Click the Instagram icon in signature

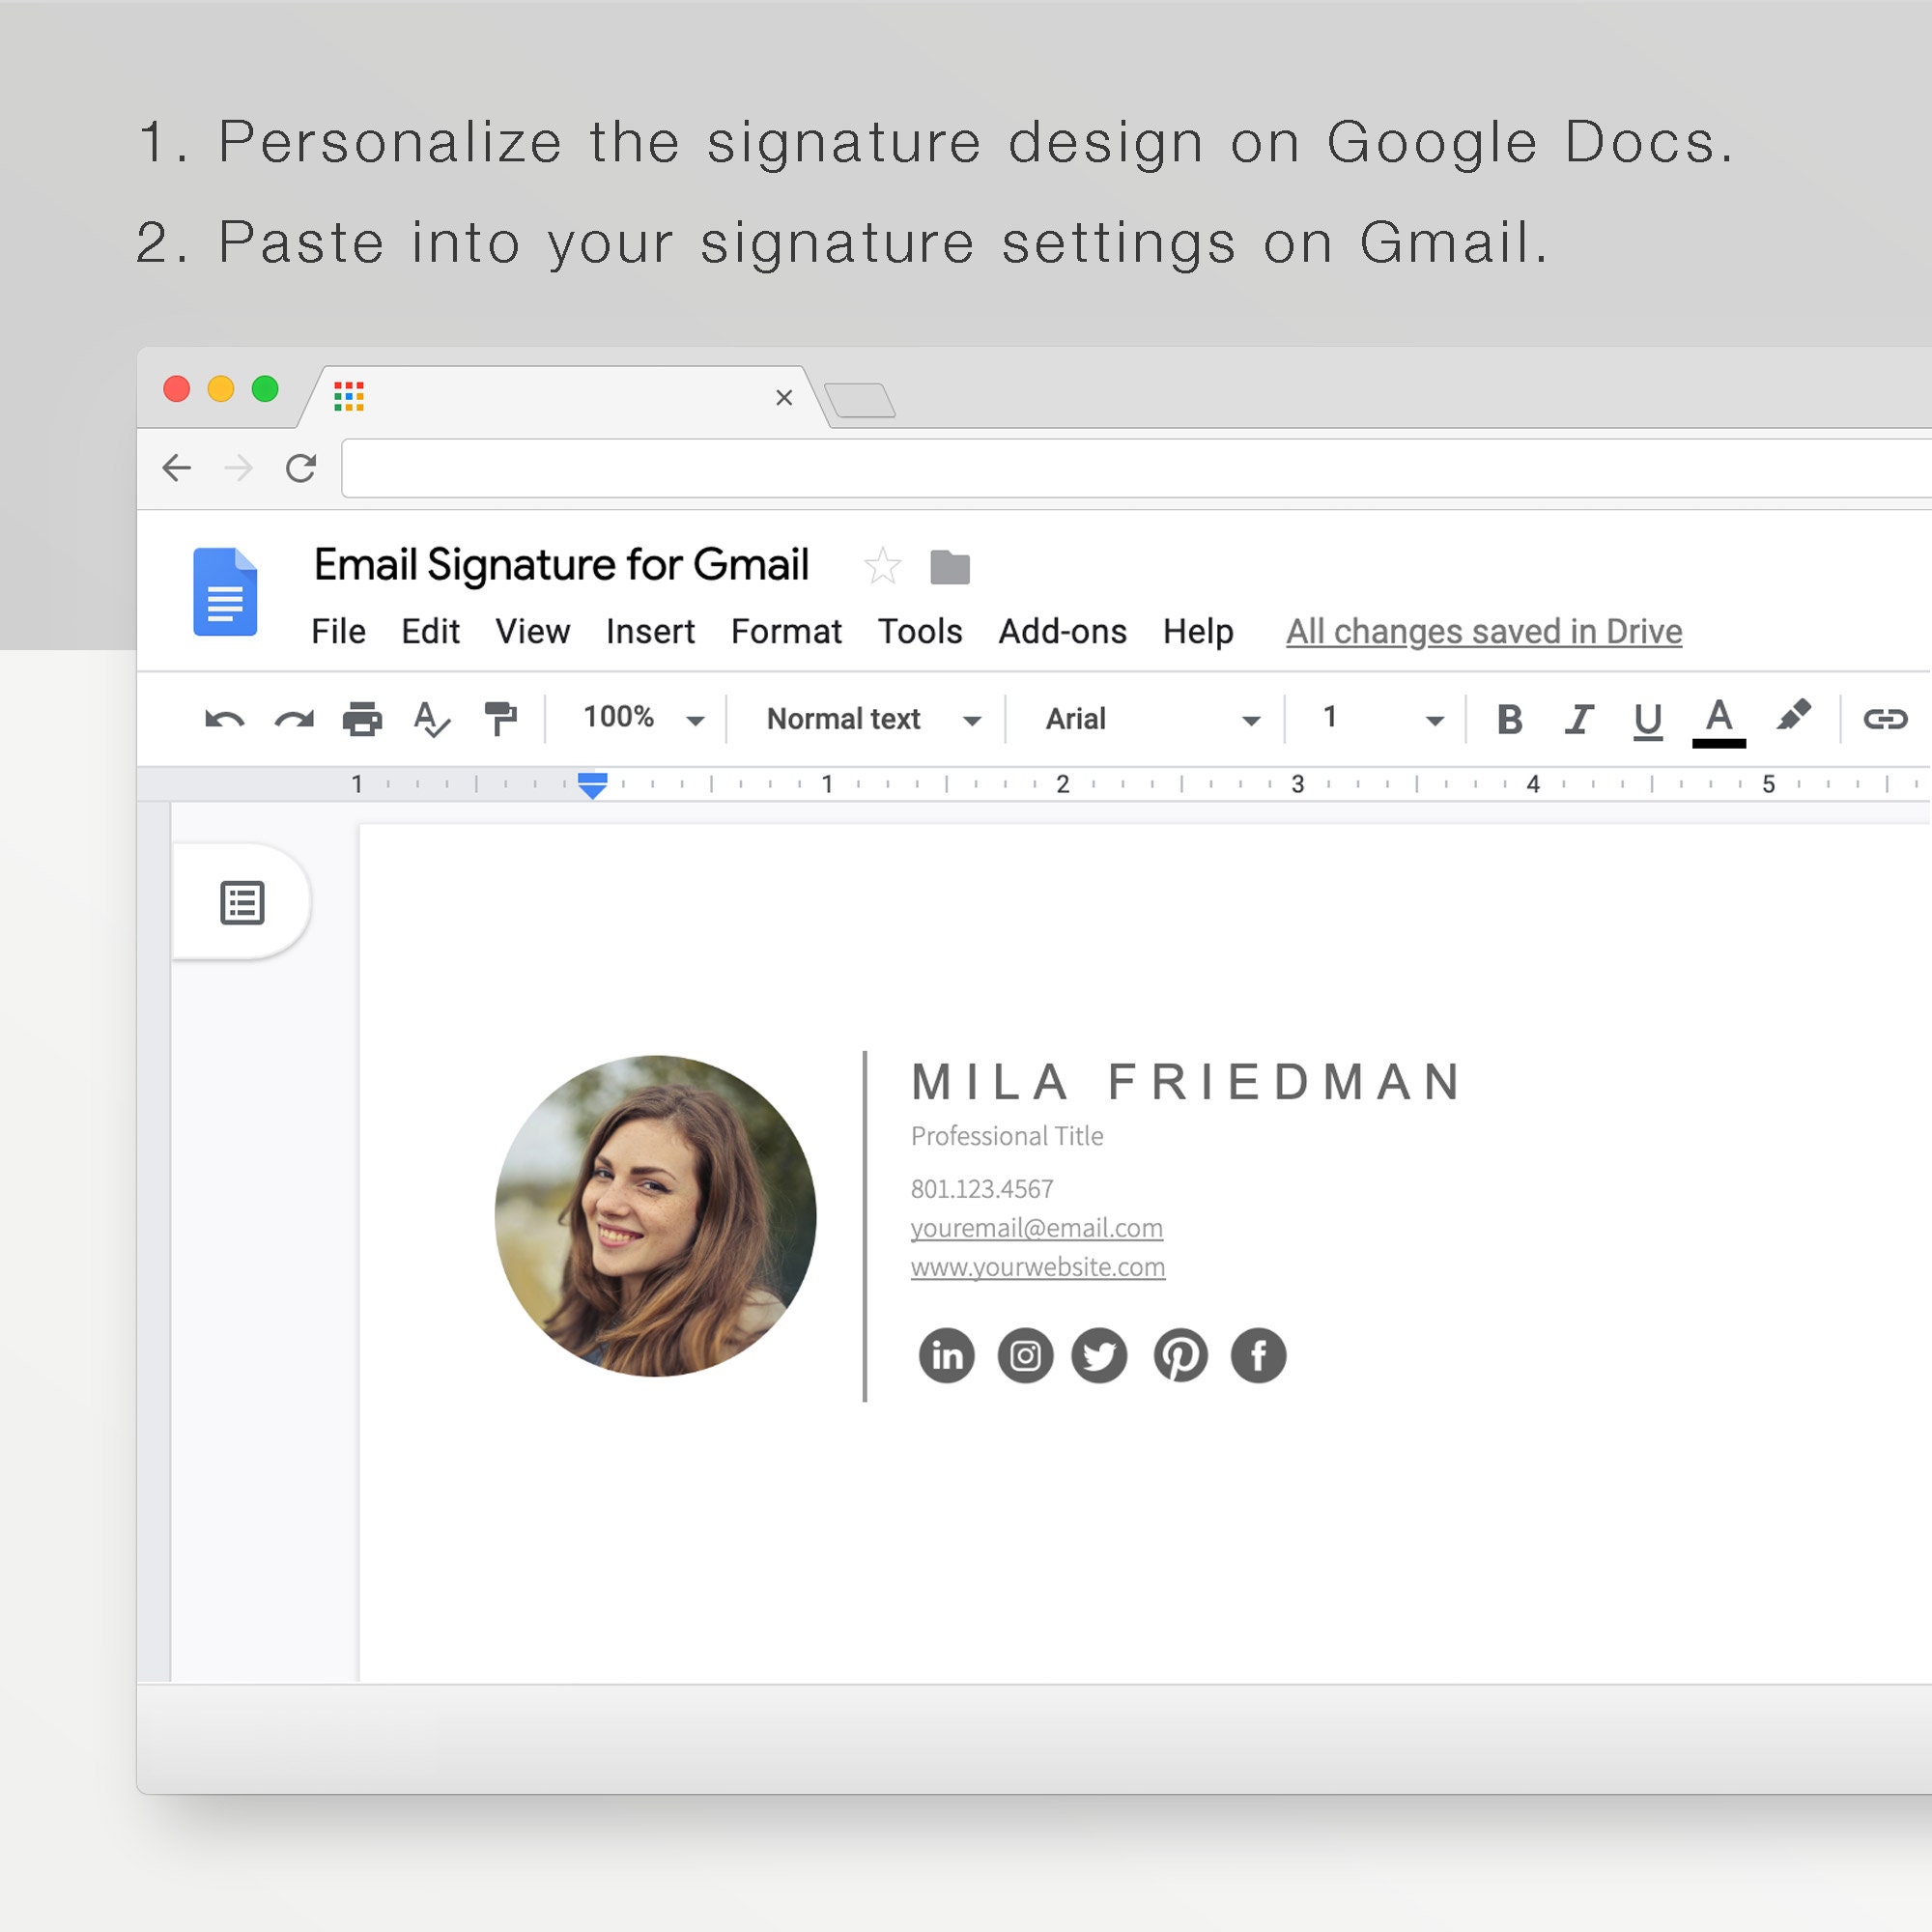1025,1356
